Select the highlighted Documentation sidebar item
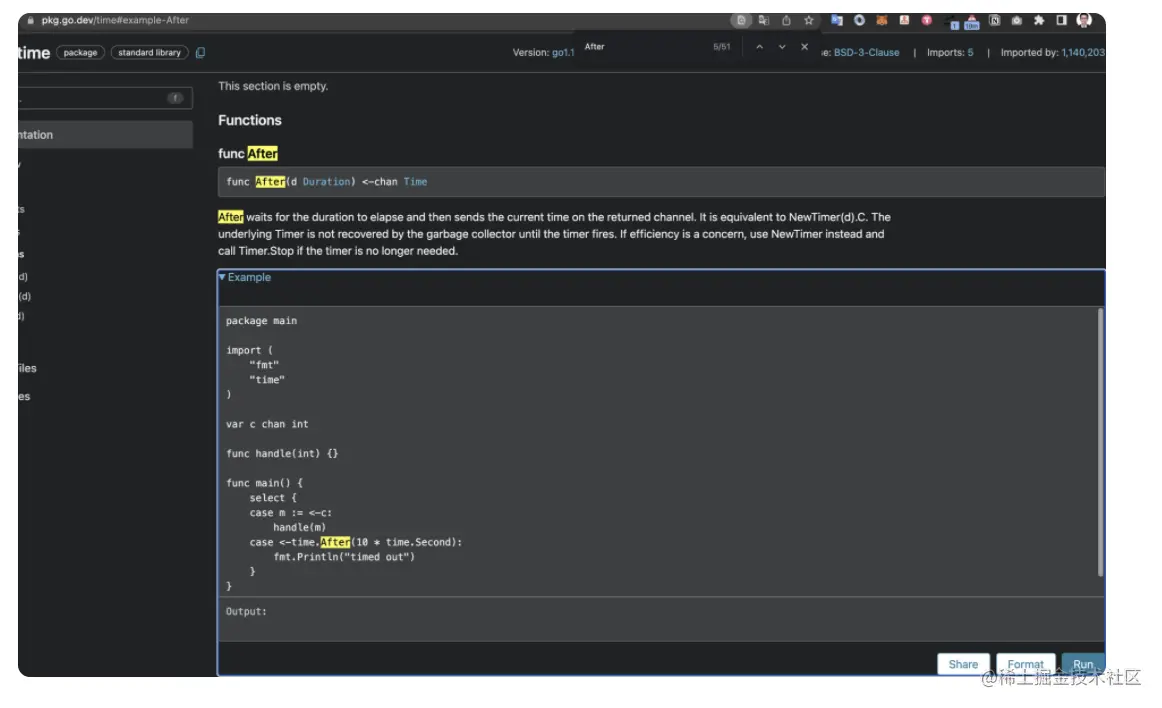 click(x=105, y=135)
